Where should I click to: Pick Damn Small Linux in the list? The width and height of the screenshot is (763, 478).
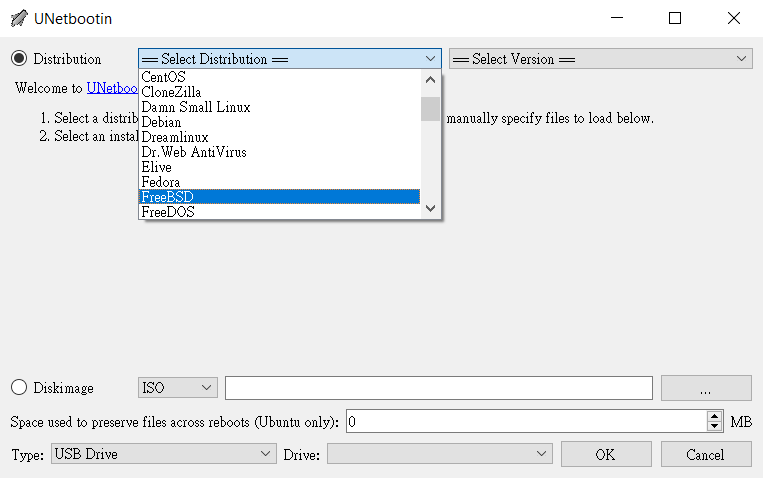pos(279,107)
